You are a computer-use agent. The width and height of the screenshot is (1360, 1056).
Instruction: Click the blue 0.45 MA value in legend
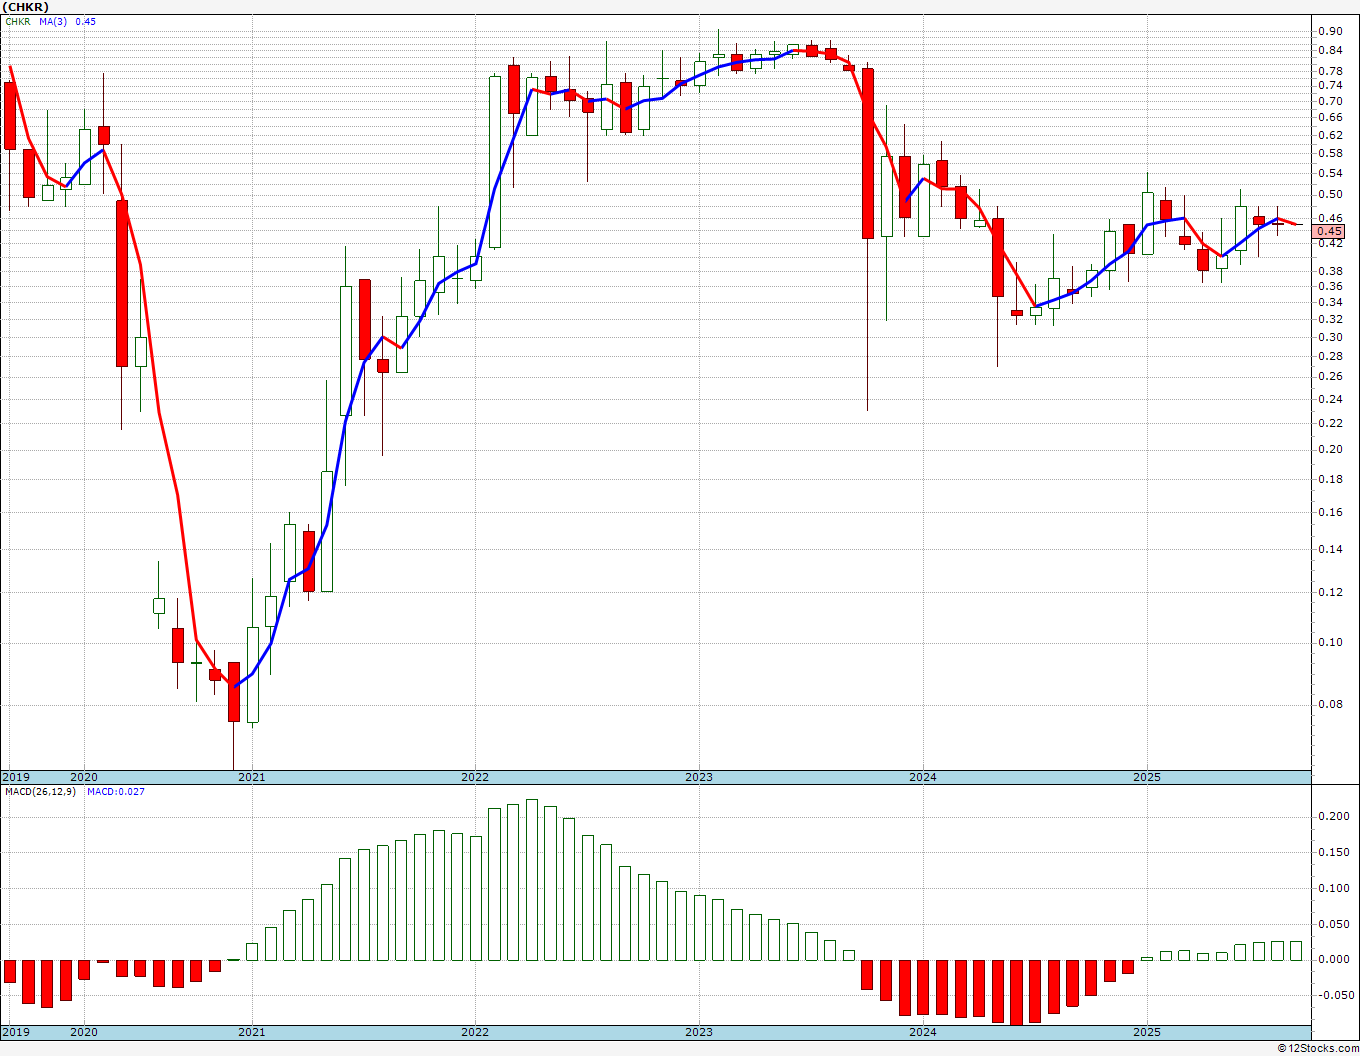point(86,21)
